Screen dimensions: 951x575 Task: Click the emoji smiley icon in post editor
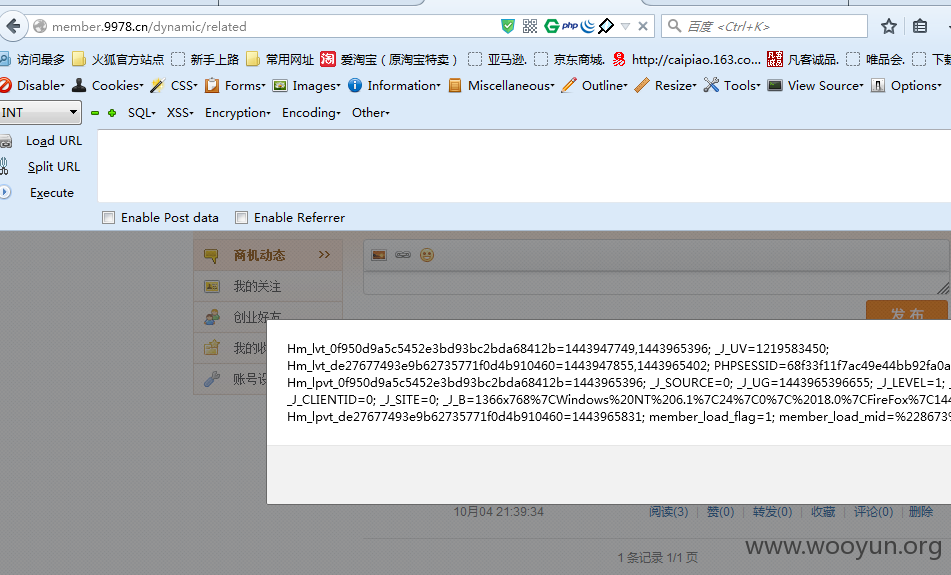click(x=427, y=255)
